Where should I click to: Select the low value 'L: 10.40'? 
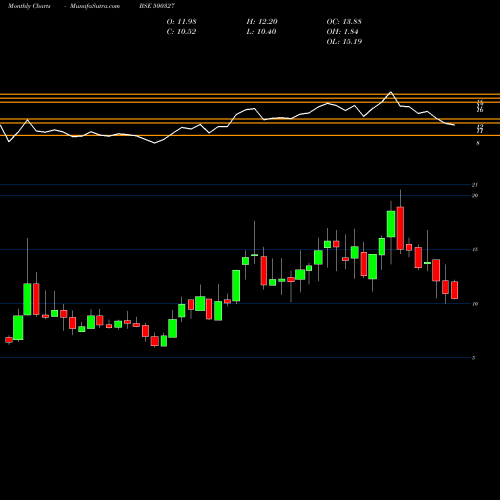pos(261,32)
